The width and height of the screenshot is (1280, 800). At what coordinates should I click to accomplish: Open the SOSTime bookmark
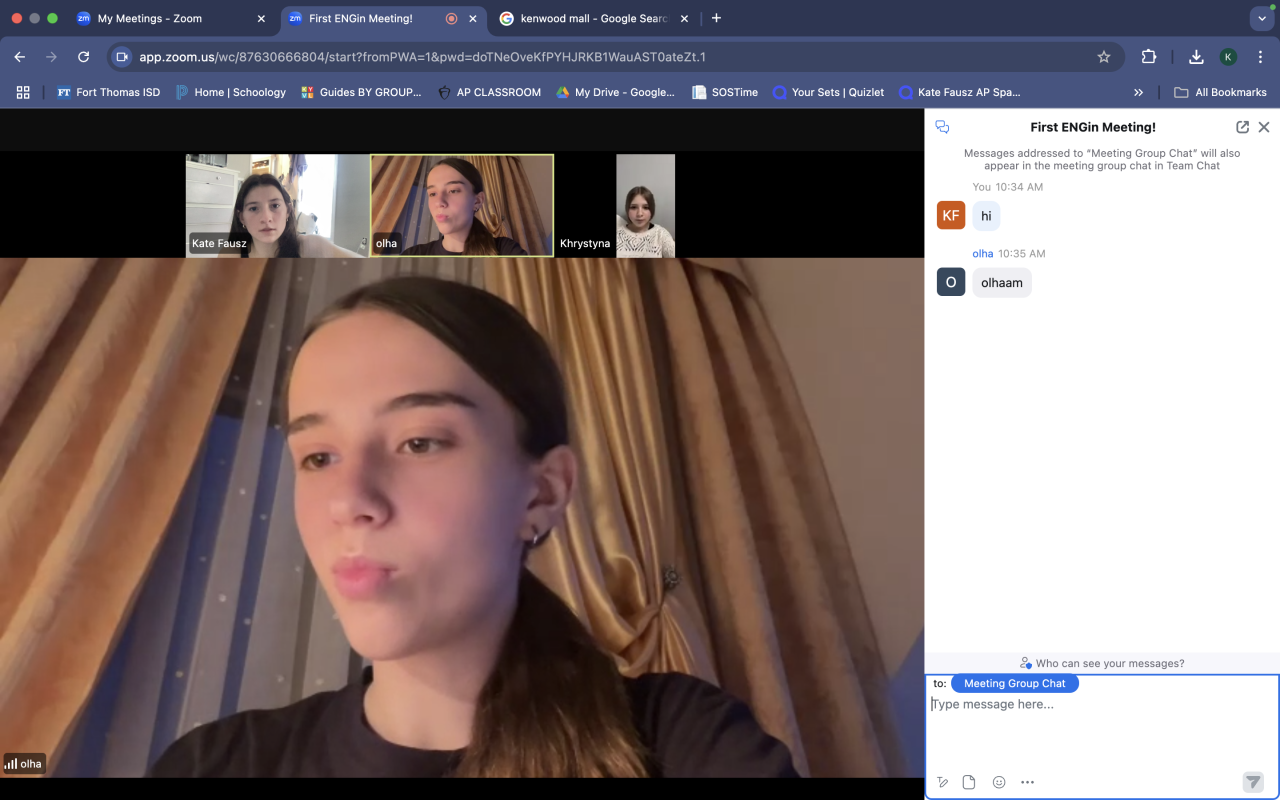[725, 92]
